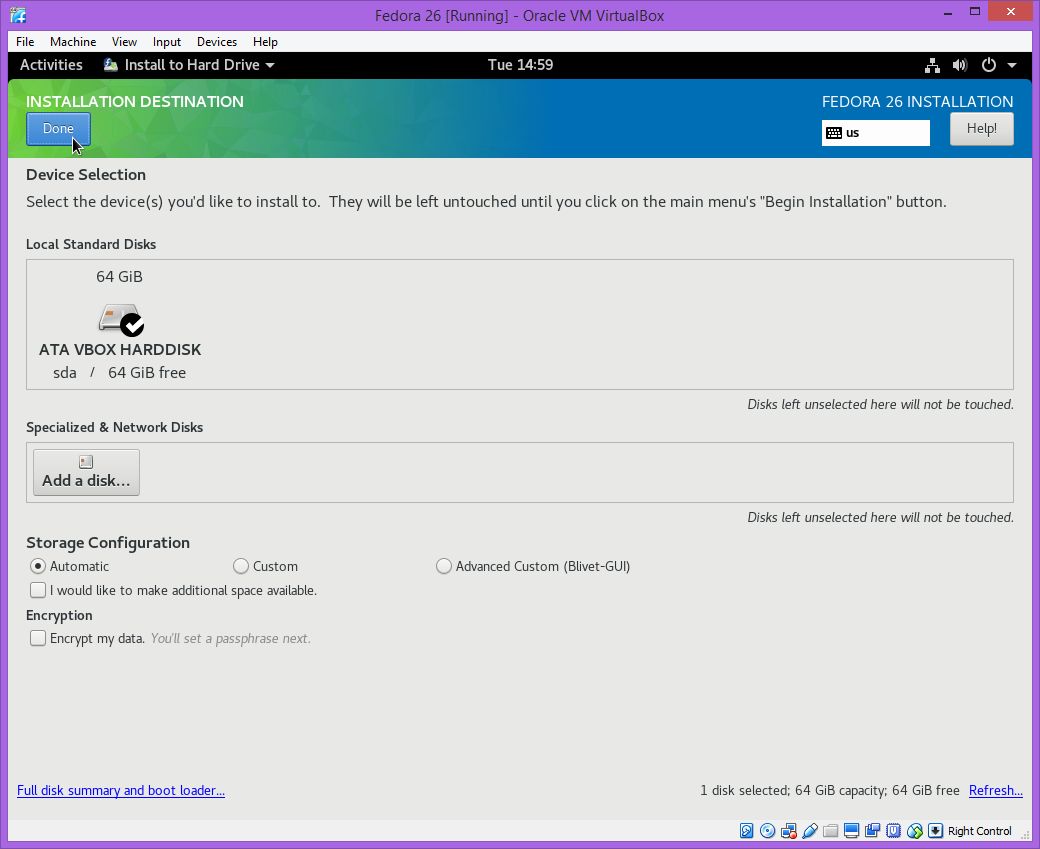Click the VirtualBox window title icon
Screen dimensions: 1040x849
[x=18, y=15]
